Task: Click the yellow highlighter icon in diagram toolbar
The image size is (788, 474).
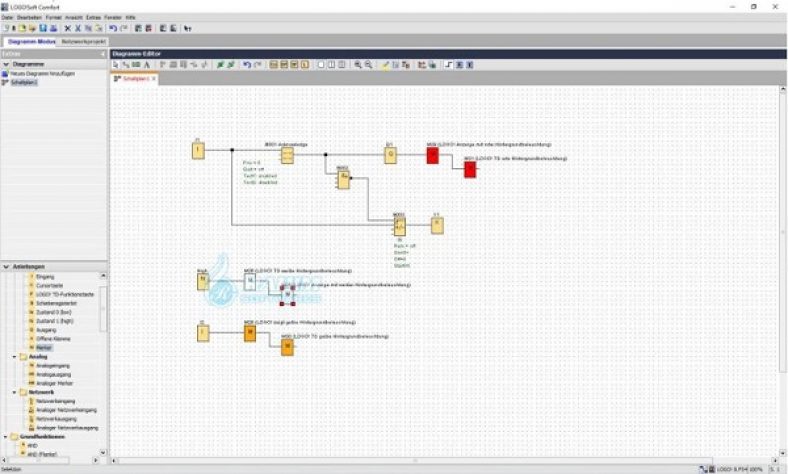Action: point(385,65)
